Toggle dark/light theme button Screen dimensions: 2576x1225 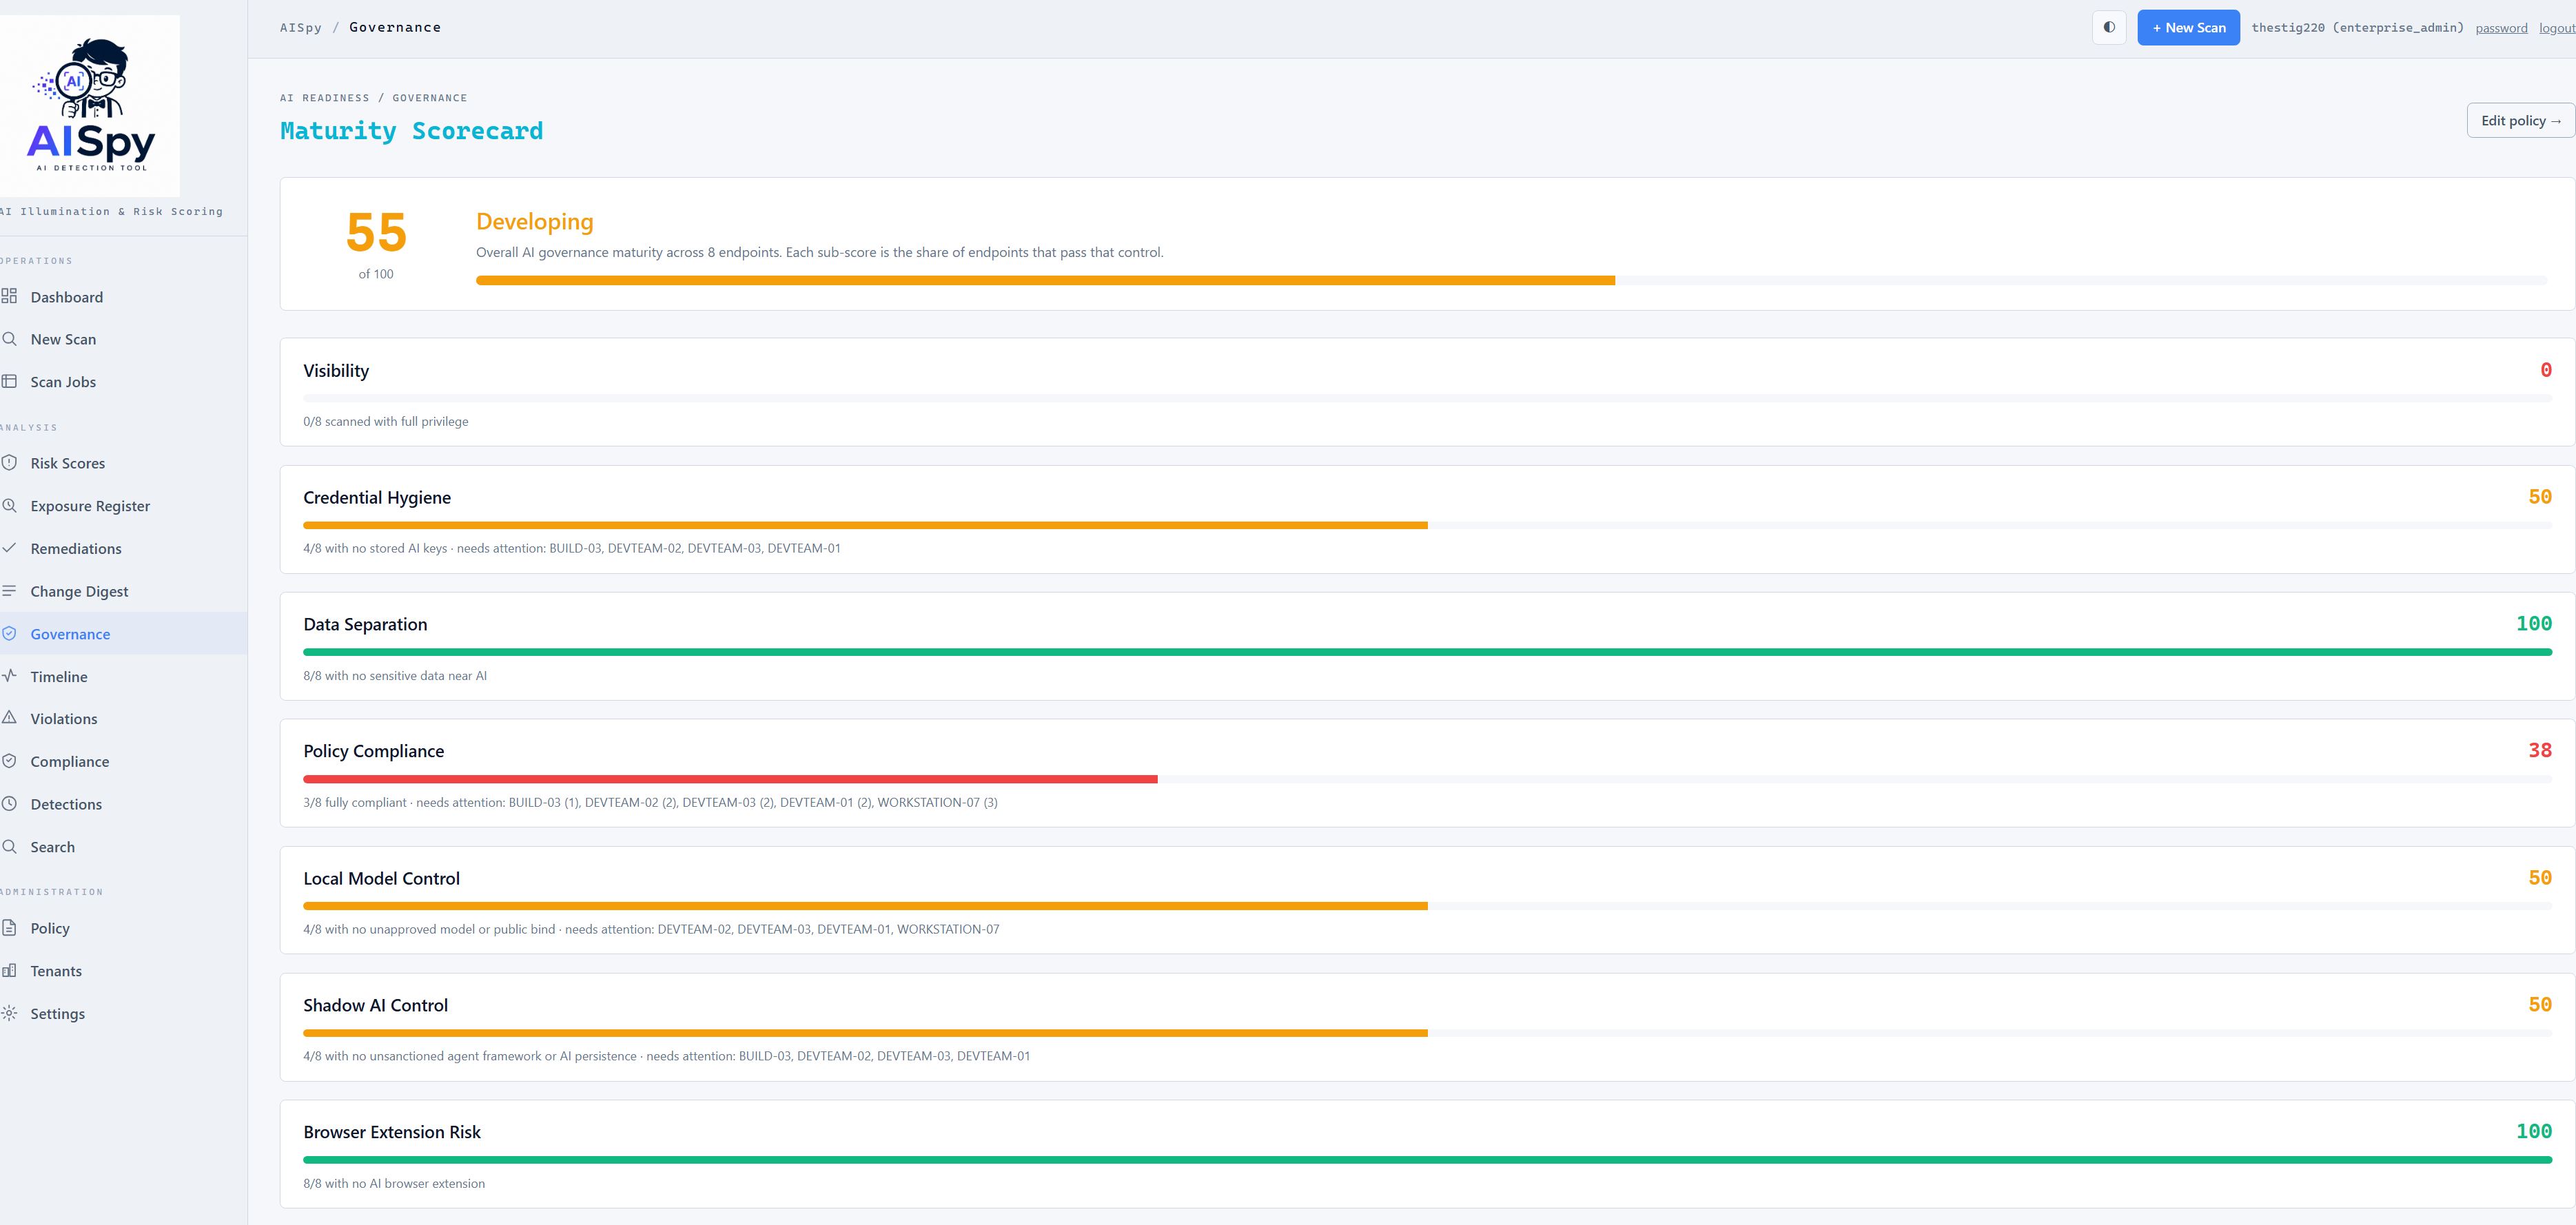tap(2109, 27)
